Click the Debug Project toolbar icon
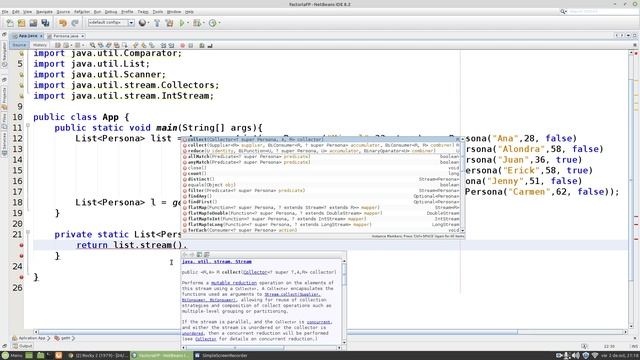Image resolution: width=640 pixels, height=360 pixels. tap(197, 23)
